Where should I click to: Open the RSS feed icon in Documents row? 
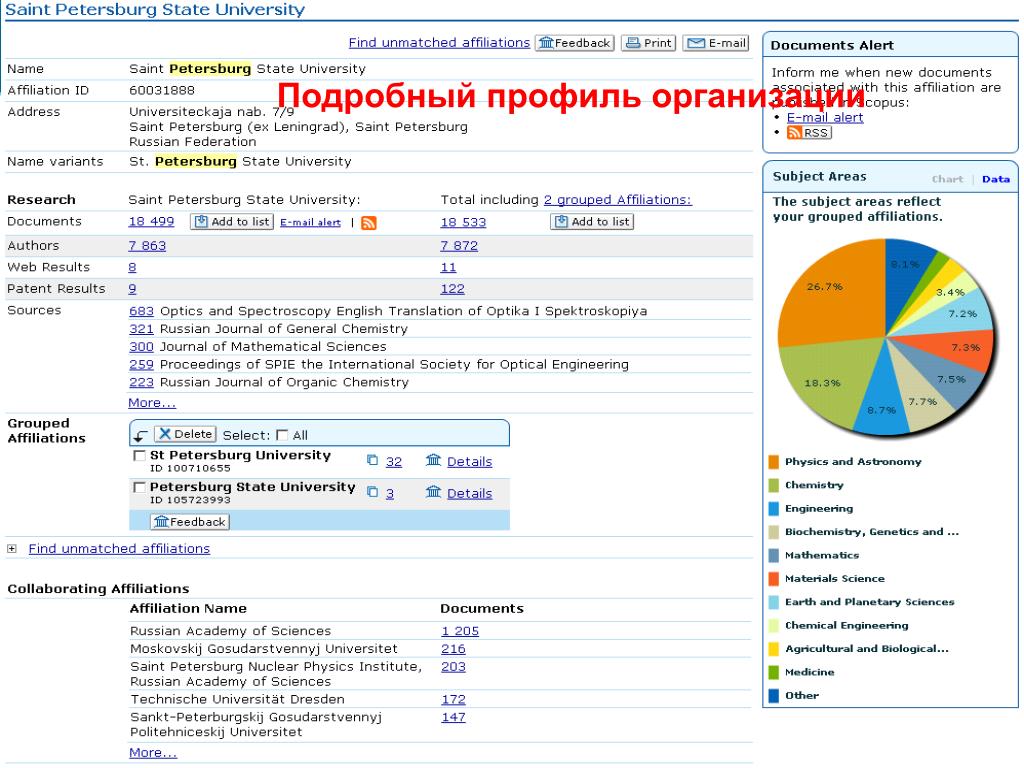point(368,223)
